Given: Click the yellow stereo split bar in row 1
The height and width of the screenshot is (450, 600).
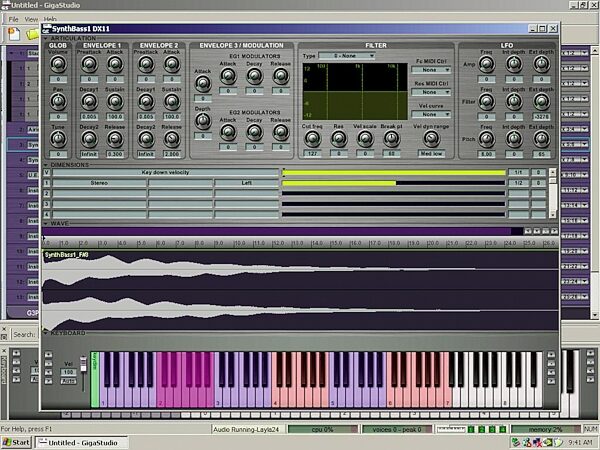Looking at the screenshot, I should pyautogui.click(x=339, y=183).
